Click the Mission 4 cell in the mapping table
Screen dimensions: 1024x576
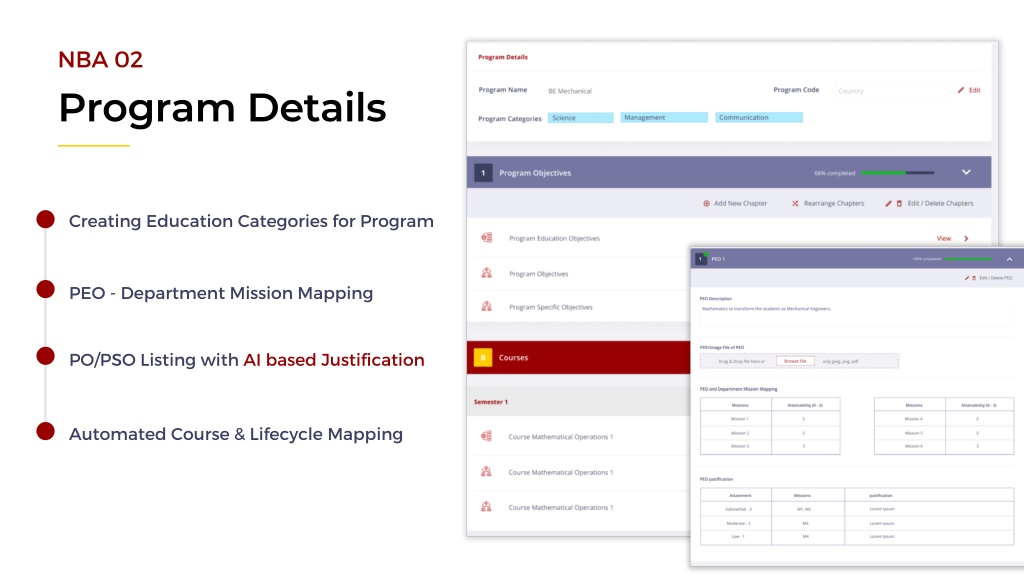[x=910, y=419]
